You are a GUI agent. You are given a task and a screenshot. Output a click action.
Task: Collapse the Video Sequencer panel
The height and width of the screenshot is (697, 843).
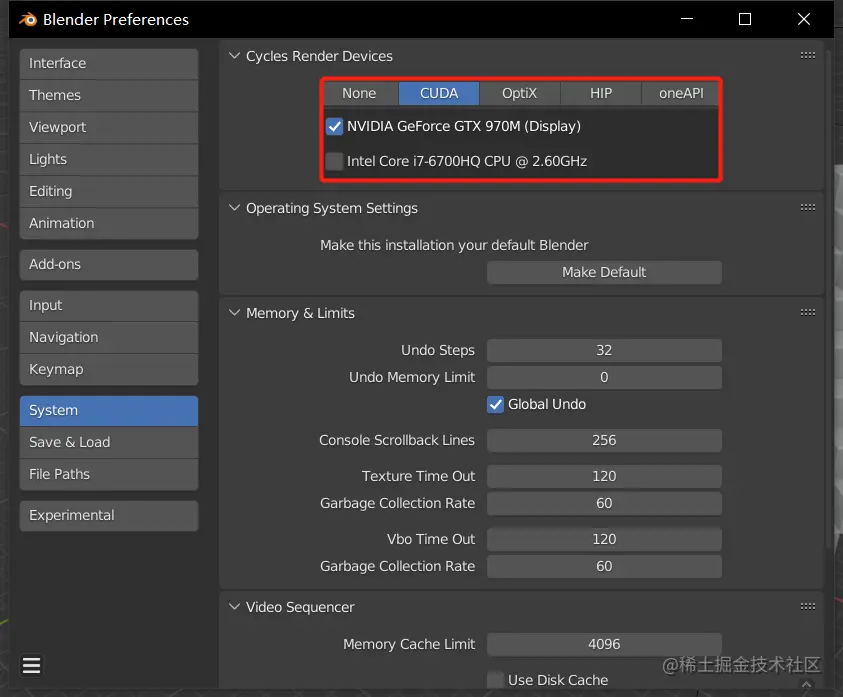click(x=234, y=607)
